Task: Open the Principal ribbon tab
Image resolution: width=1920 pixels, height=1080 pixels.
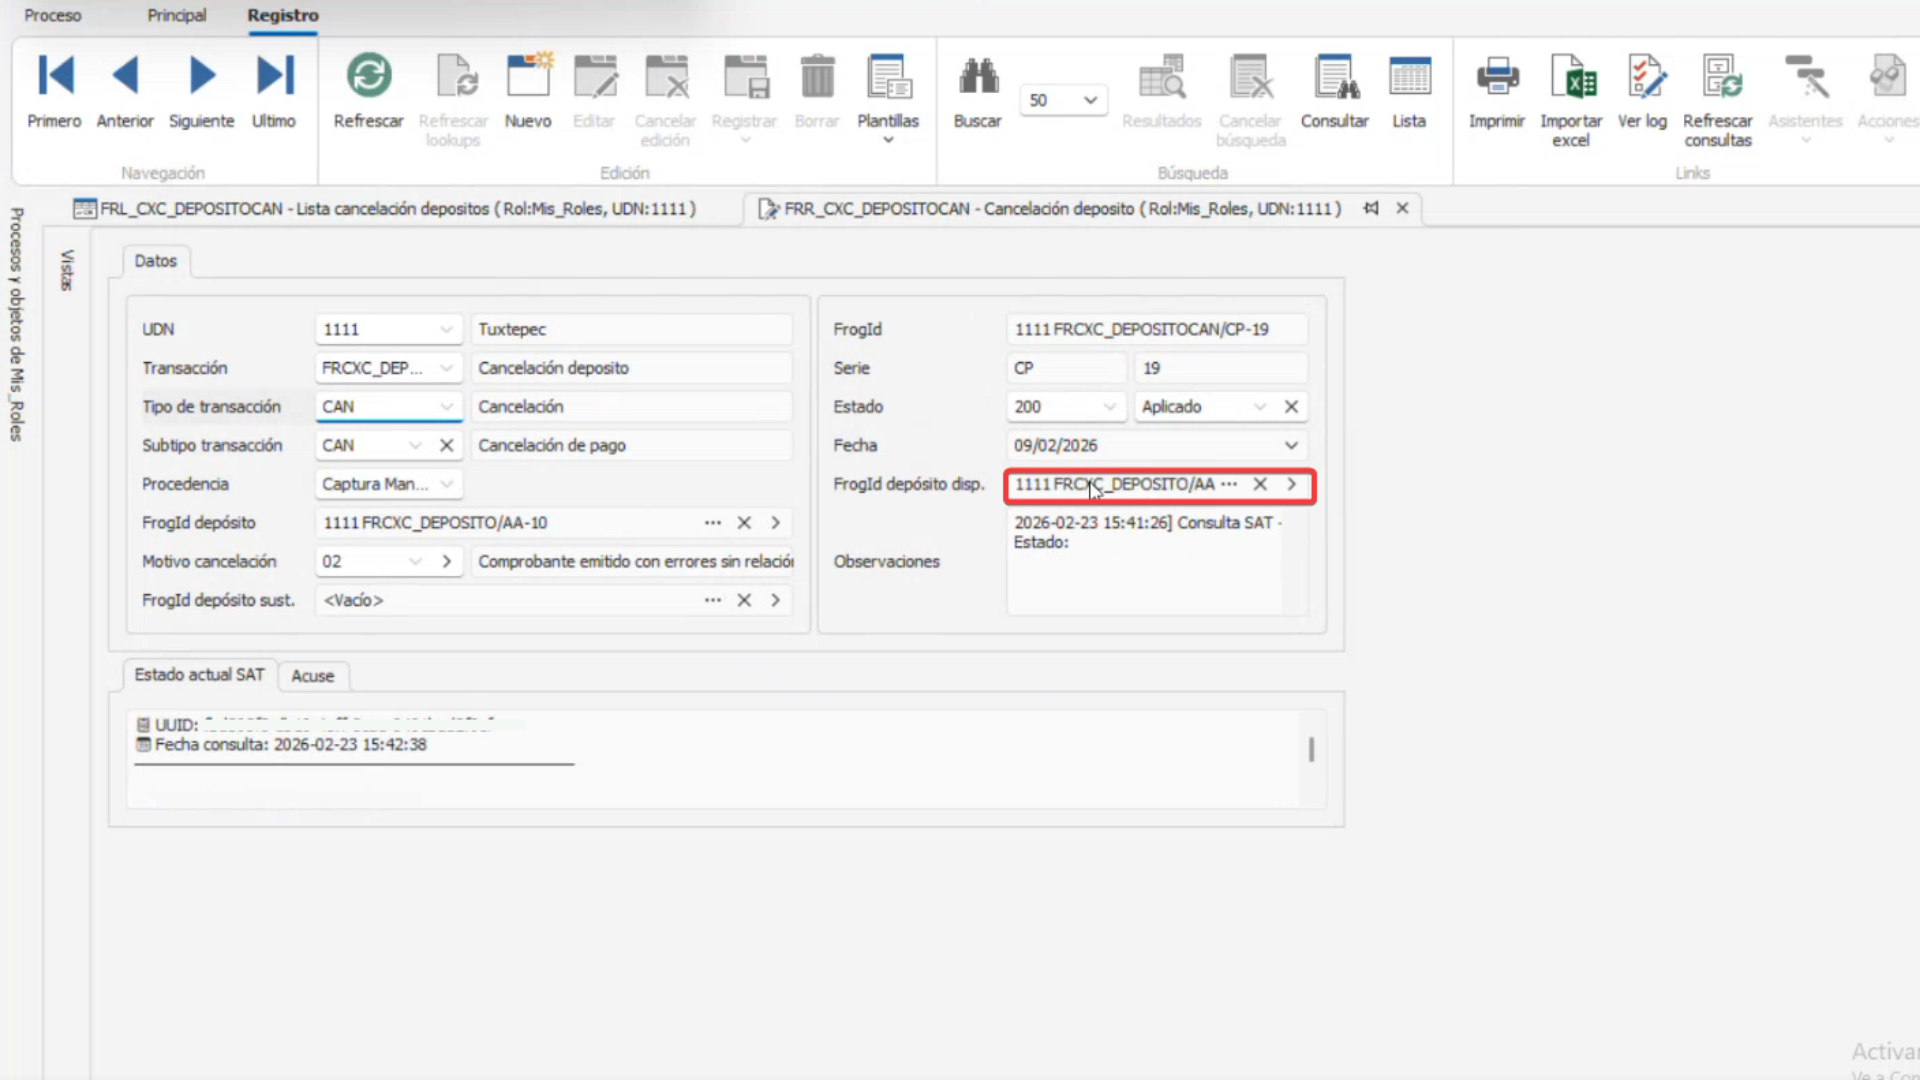Action: point(176,15)
